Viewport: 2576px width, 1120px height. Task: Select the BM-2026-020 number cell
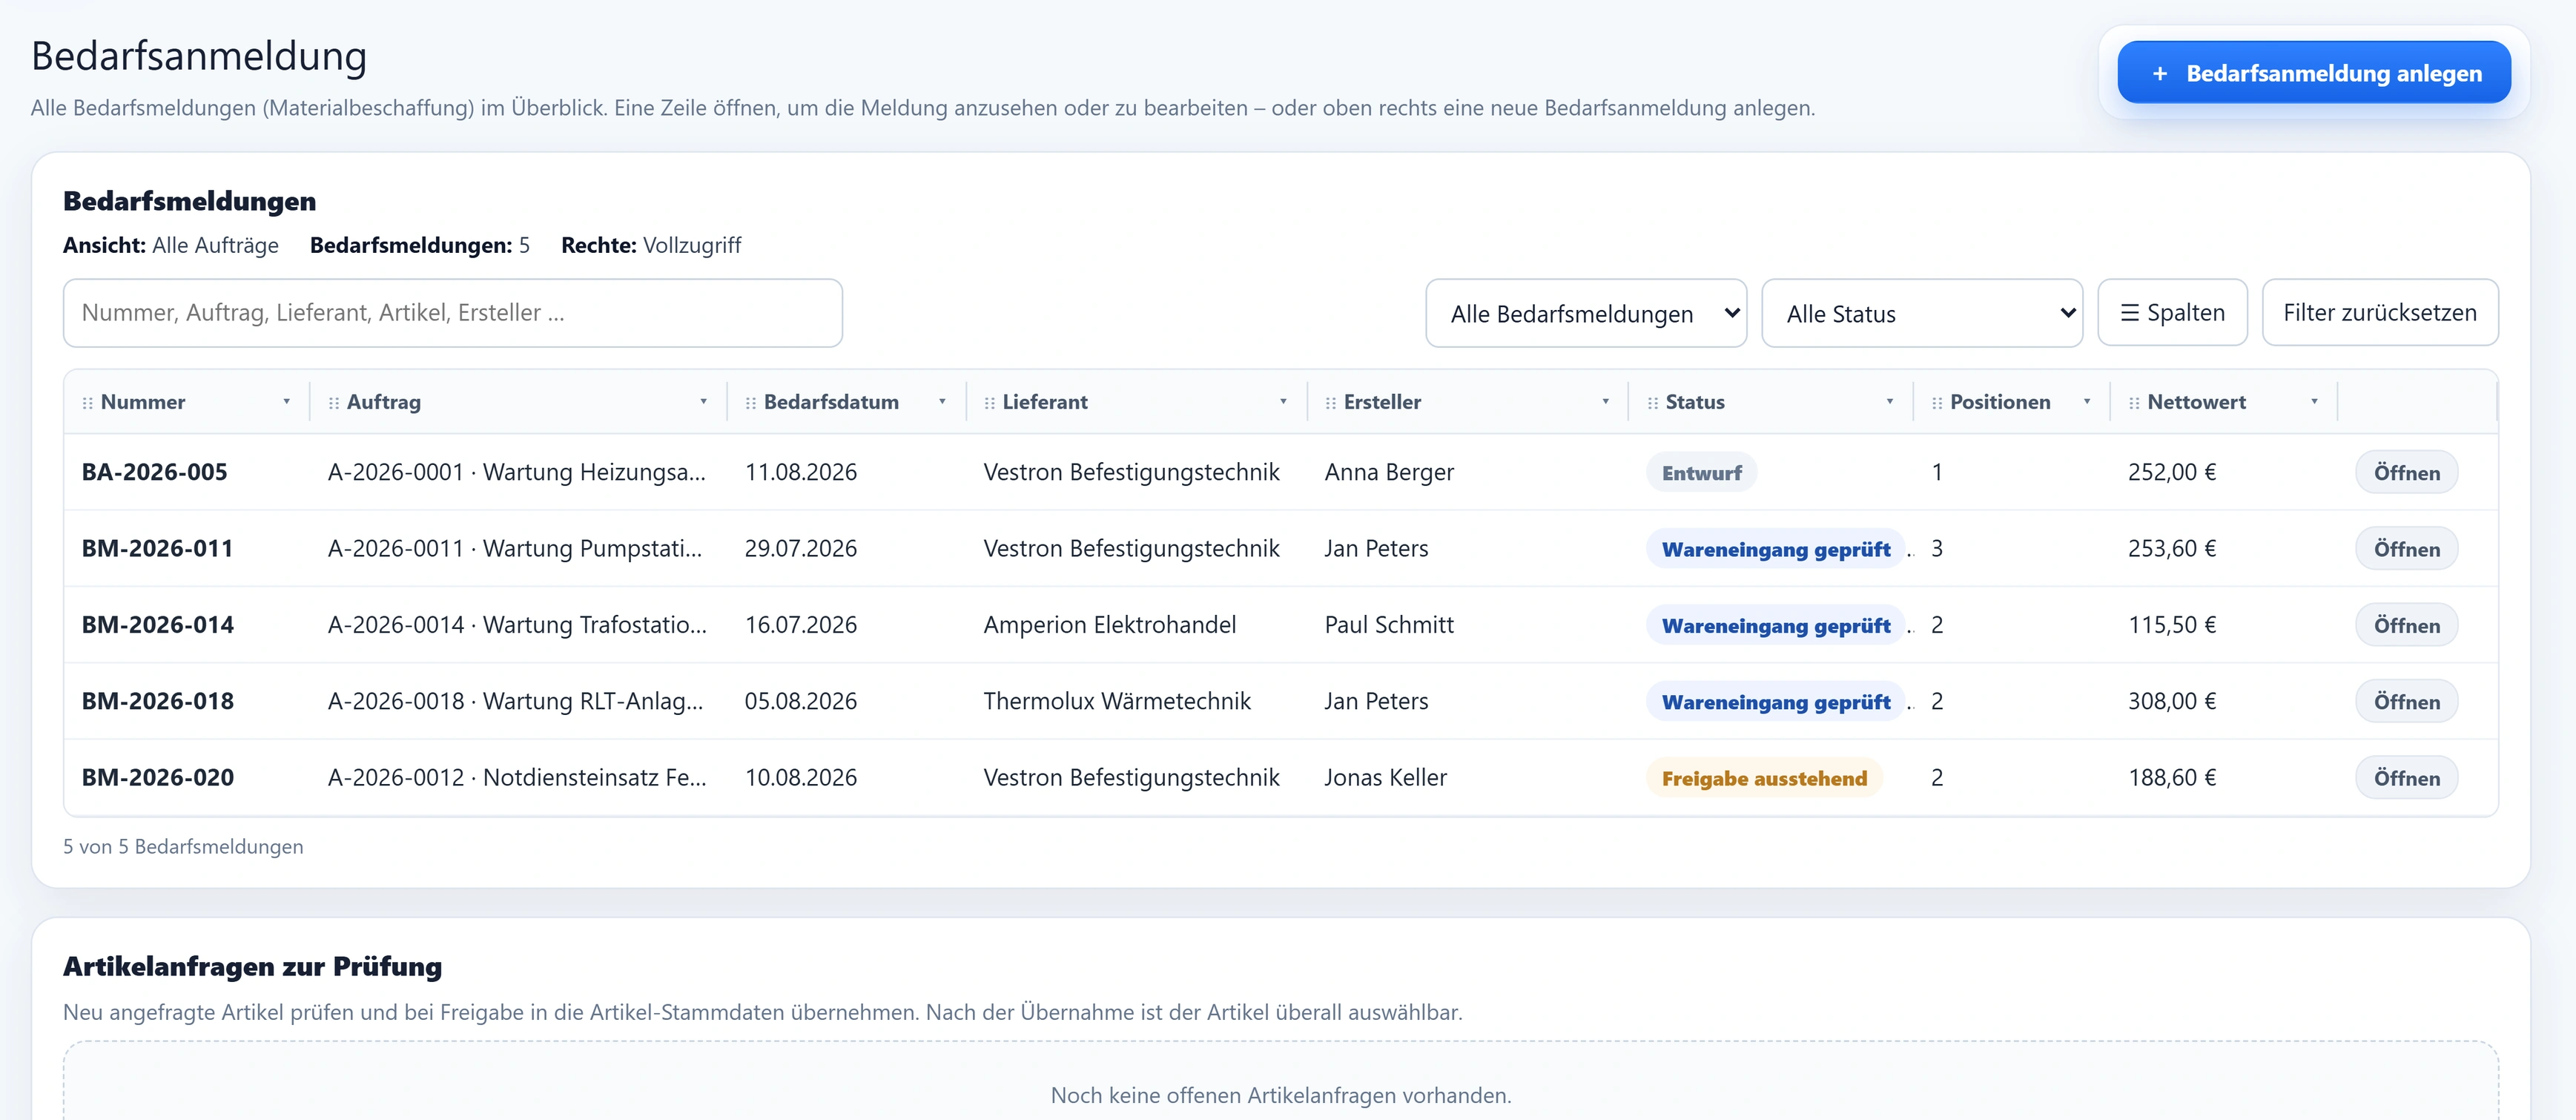[158, 777]
